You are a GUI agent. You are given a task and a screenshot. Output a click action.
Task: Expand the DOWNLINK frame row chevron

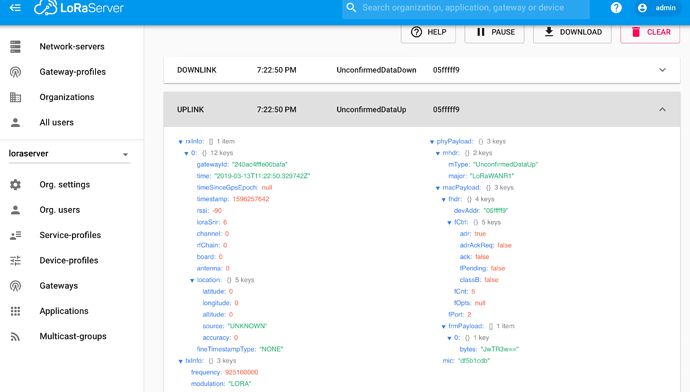coord(662,70)
